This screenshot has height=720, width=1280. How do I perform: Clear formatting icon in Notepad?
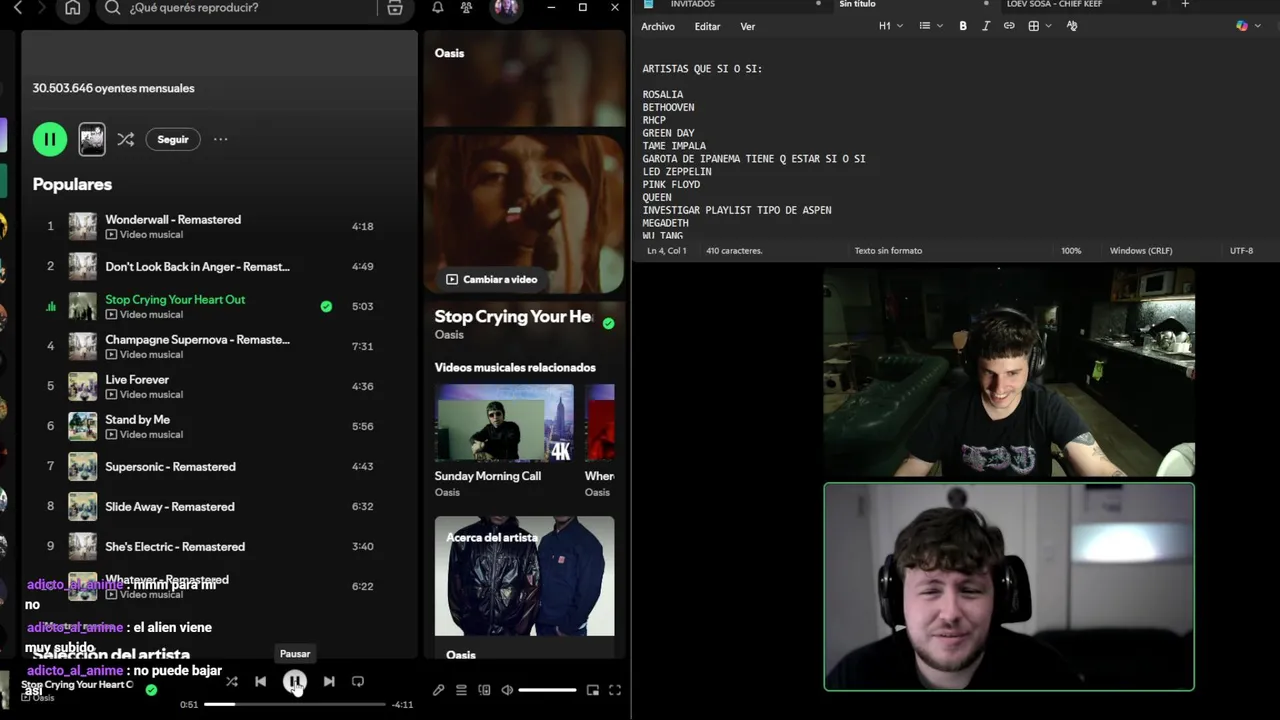pyautogui.click(x=1072, y=26)
